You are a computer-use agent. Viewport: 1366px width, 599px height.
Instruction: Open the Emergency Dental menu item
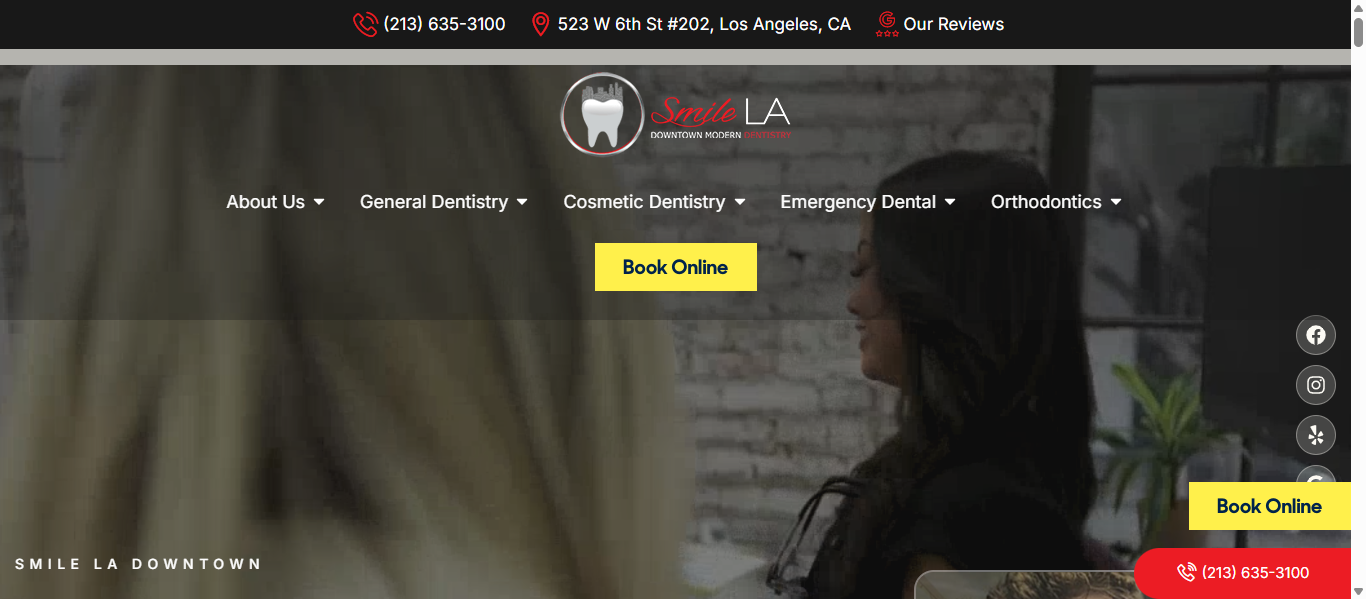858,202
